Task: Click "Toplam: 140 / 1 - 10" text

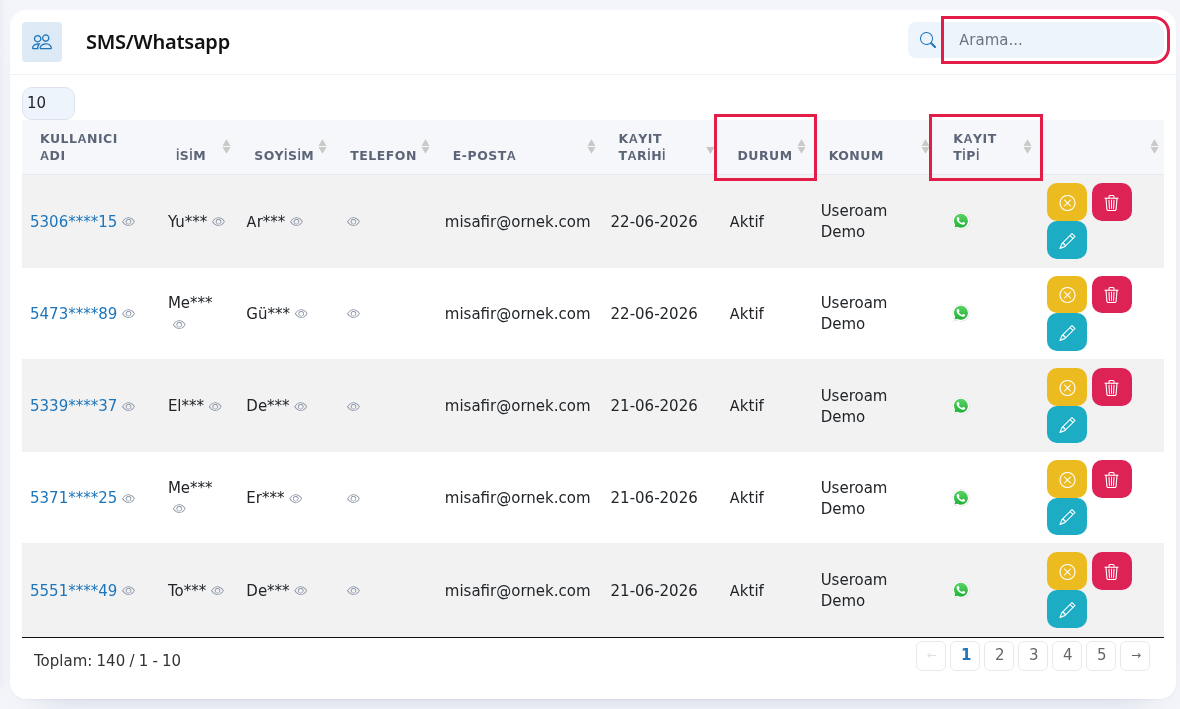Action: [x=107, y=660]
